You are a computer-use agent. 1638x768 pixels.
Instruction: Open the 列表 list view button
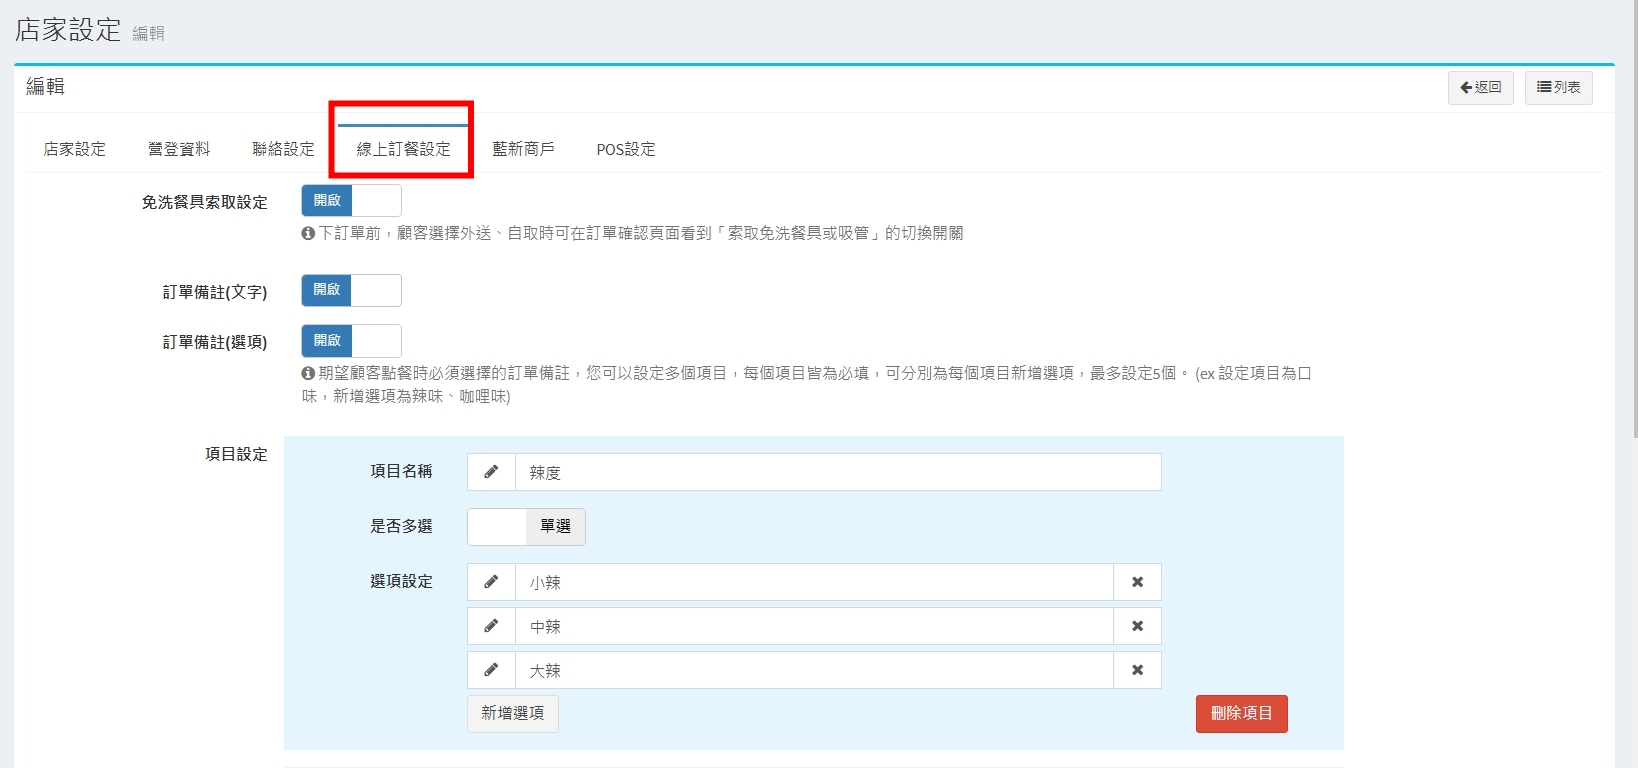click(x=1558, y=88)
